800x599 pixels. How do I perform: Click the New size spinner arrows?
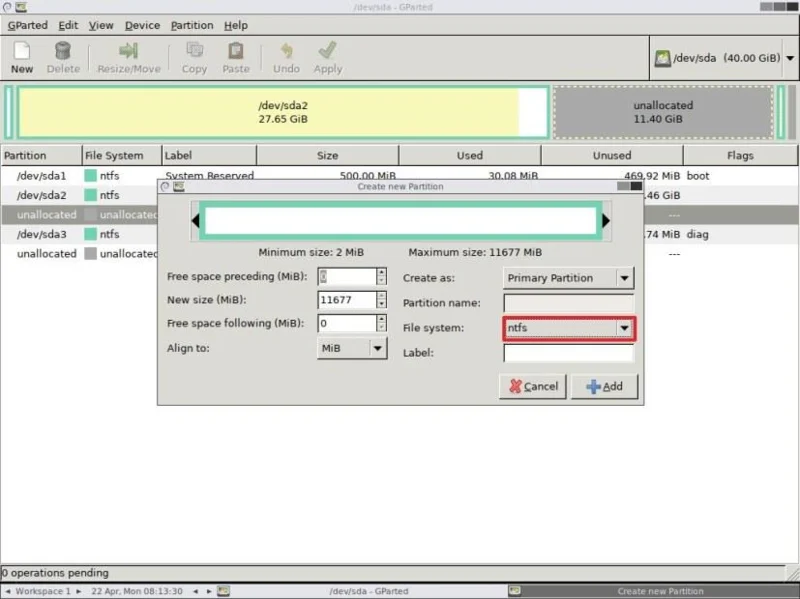point(381,300)
